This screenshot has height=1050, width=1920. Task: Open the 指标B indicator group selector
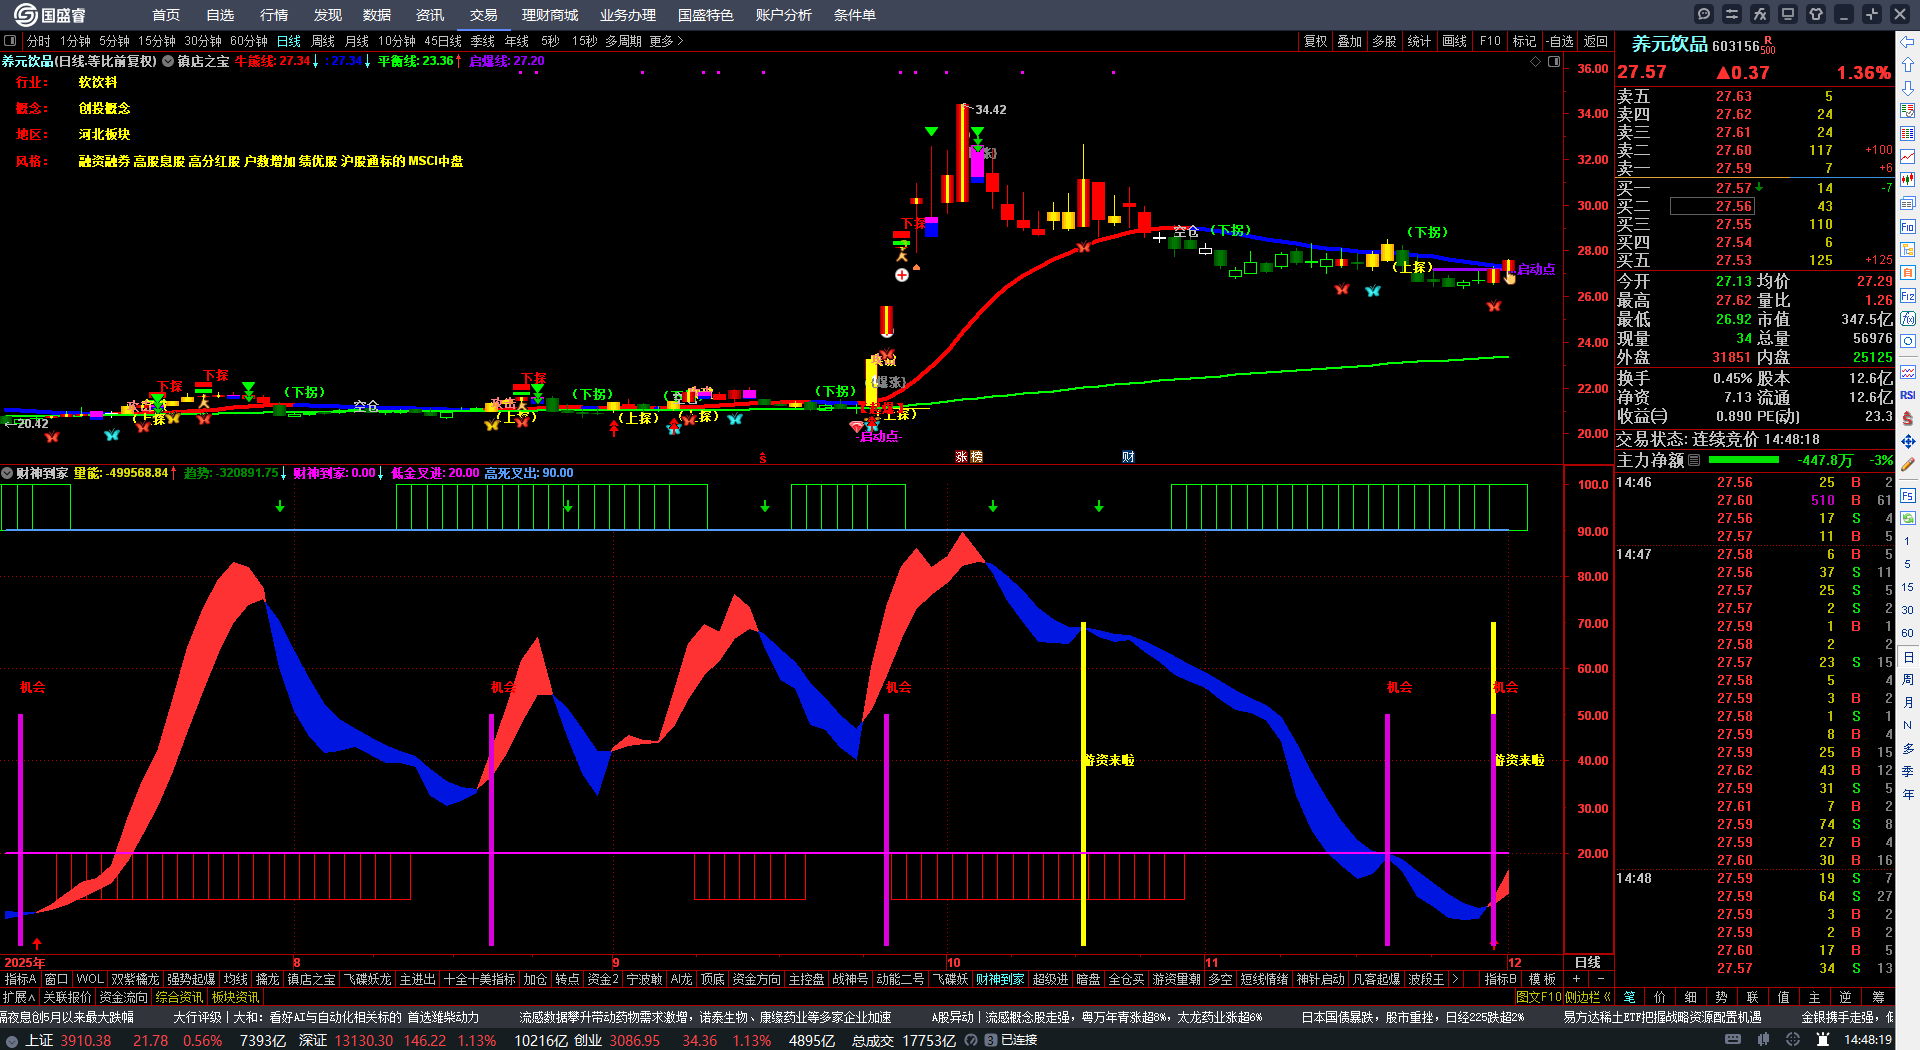click(1500, 979)
